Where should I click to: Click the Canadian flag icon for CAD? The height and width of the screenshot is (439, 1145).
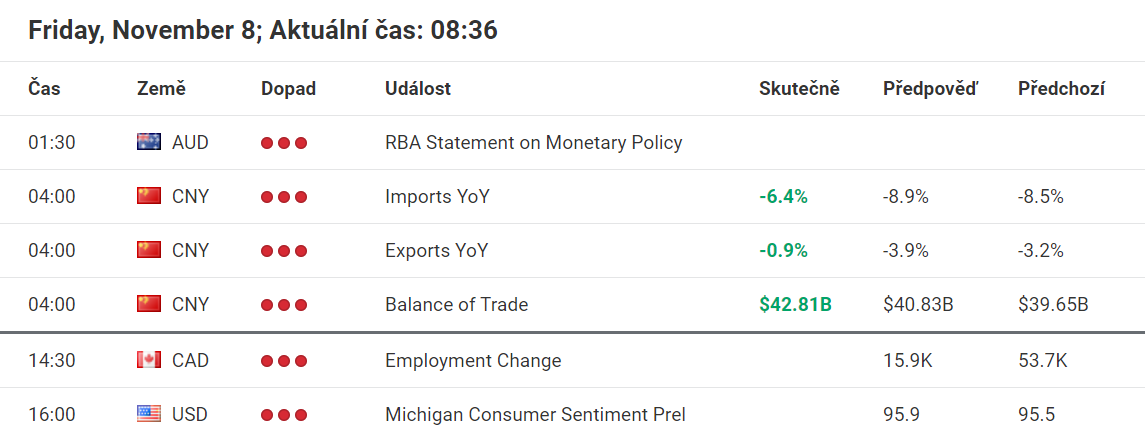coord(148,360)
